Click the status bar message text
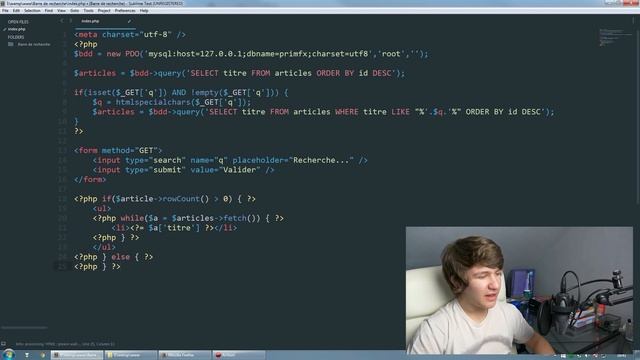Screen dimensions: 640x360 [x=65, y=344]
